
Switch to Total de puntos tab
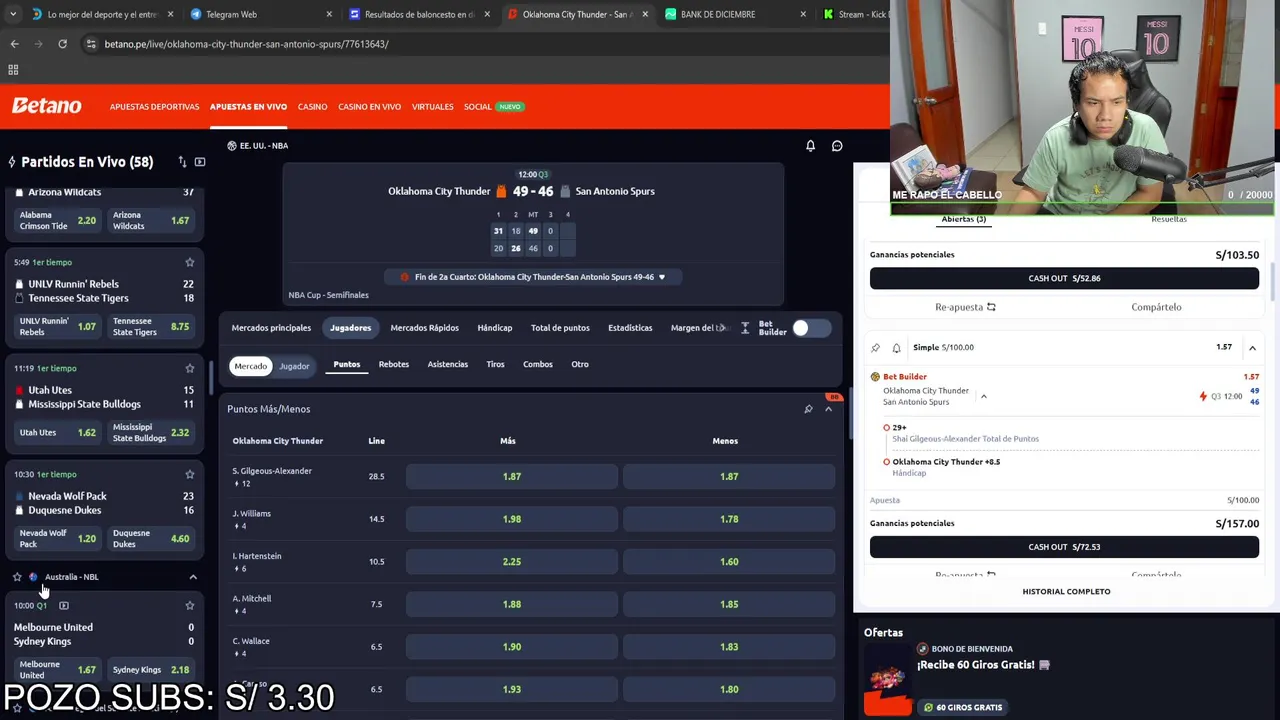(560, 328)
